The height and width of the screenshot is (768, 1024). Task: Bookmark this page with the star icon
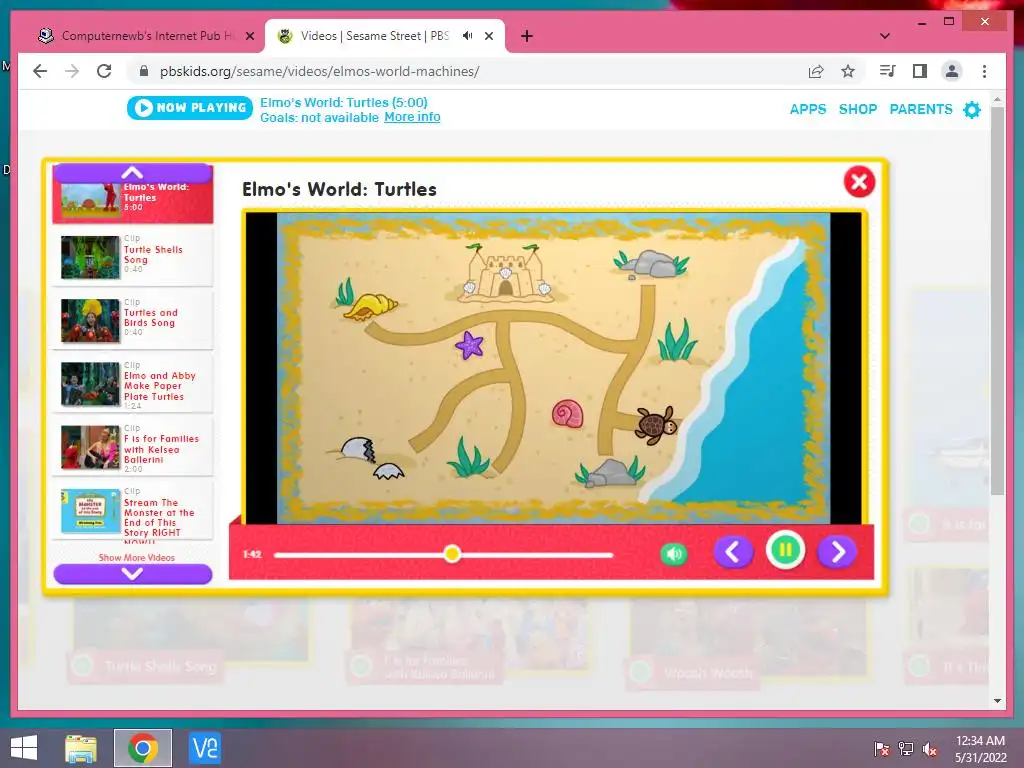pos(848,71)
